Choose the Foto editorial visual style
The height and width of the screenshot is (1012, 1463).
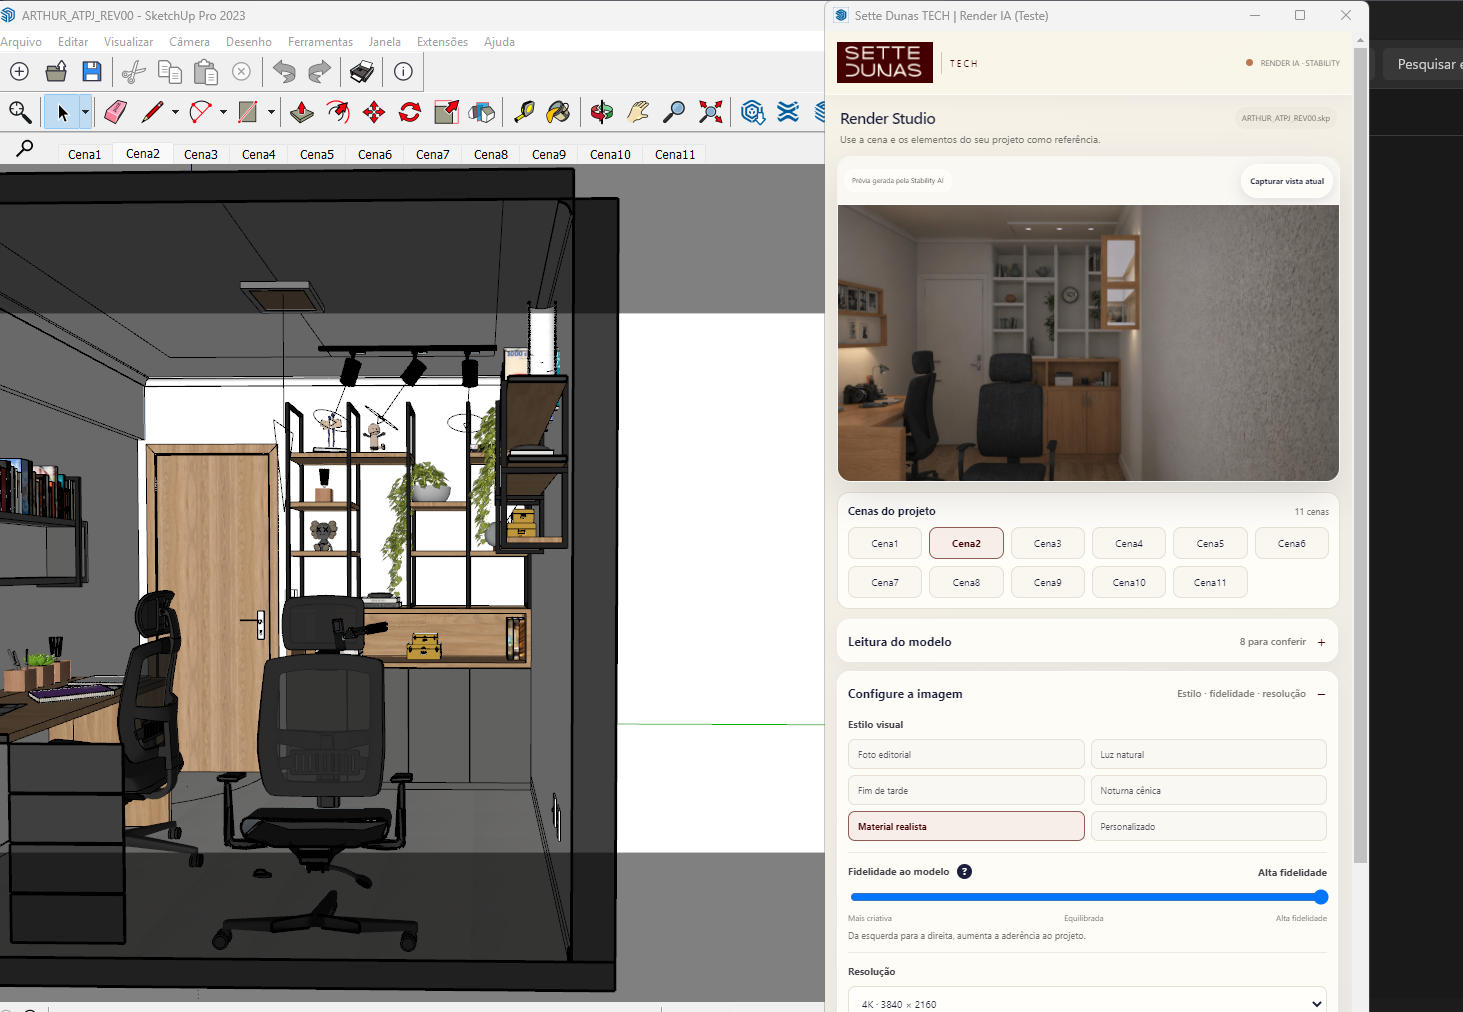(966, 754)
